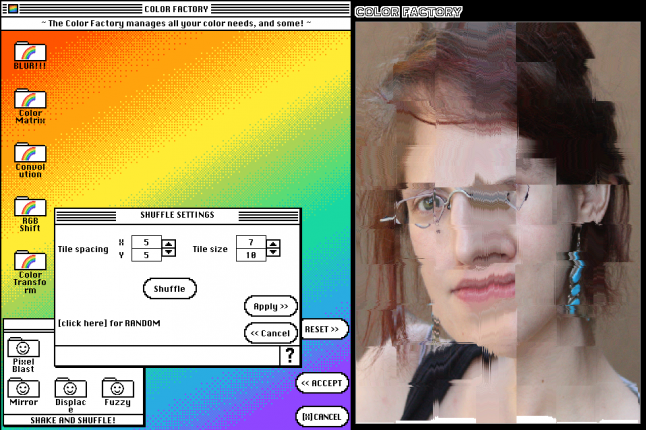
Task: Click the question mark help icon
Action: (289, 355)
